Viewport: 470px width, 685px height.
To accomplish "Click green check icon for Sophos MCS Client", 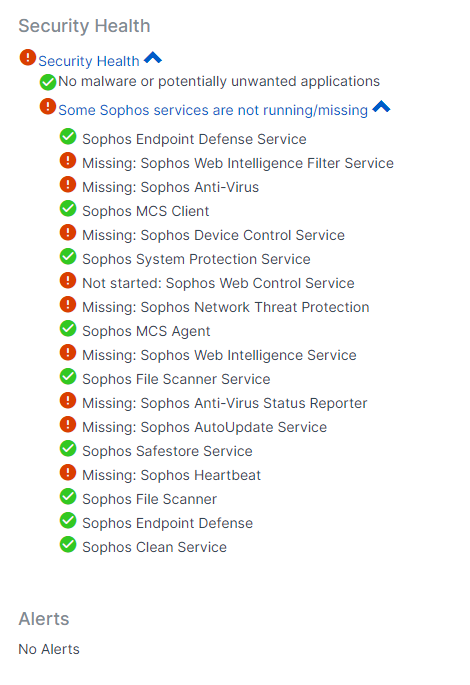I will tap(68, 208).
